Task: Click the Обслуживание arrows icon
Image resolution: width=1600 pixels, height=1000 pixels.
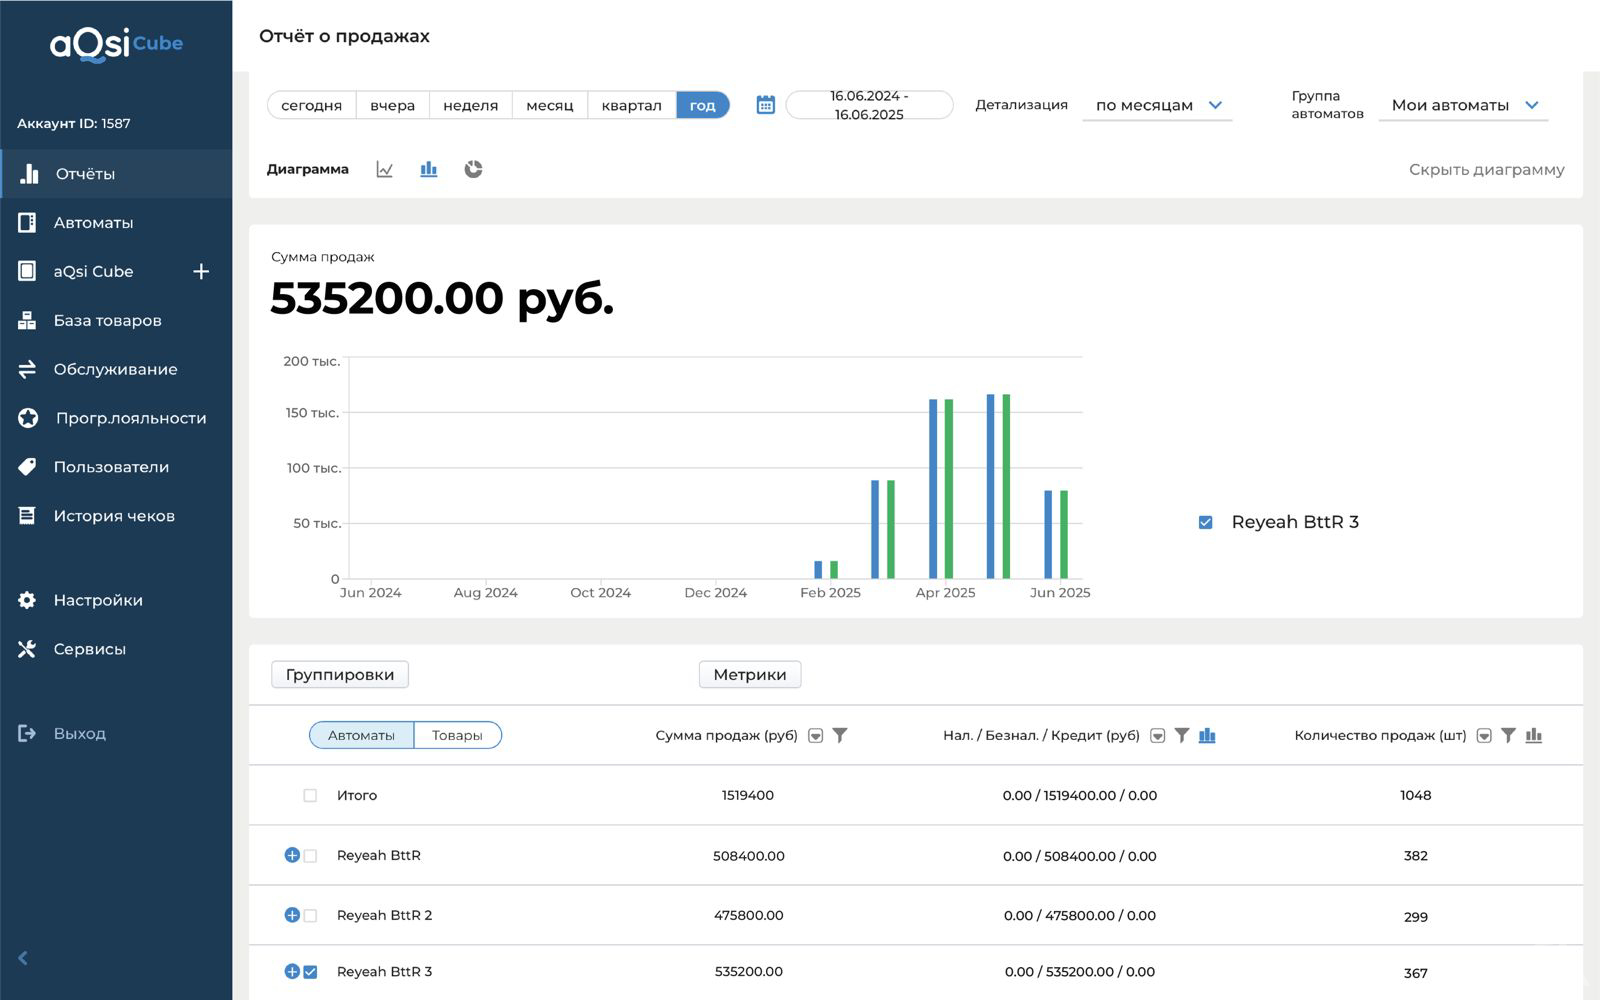Action: [x=27, y=369]
